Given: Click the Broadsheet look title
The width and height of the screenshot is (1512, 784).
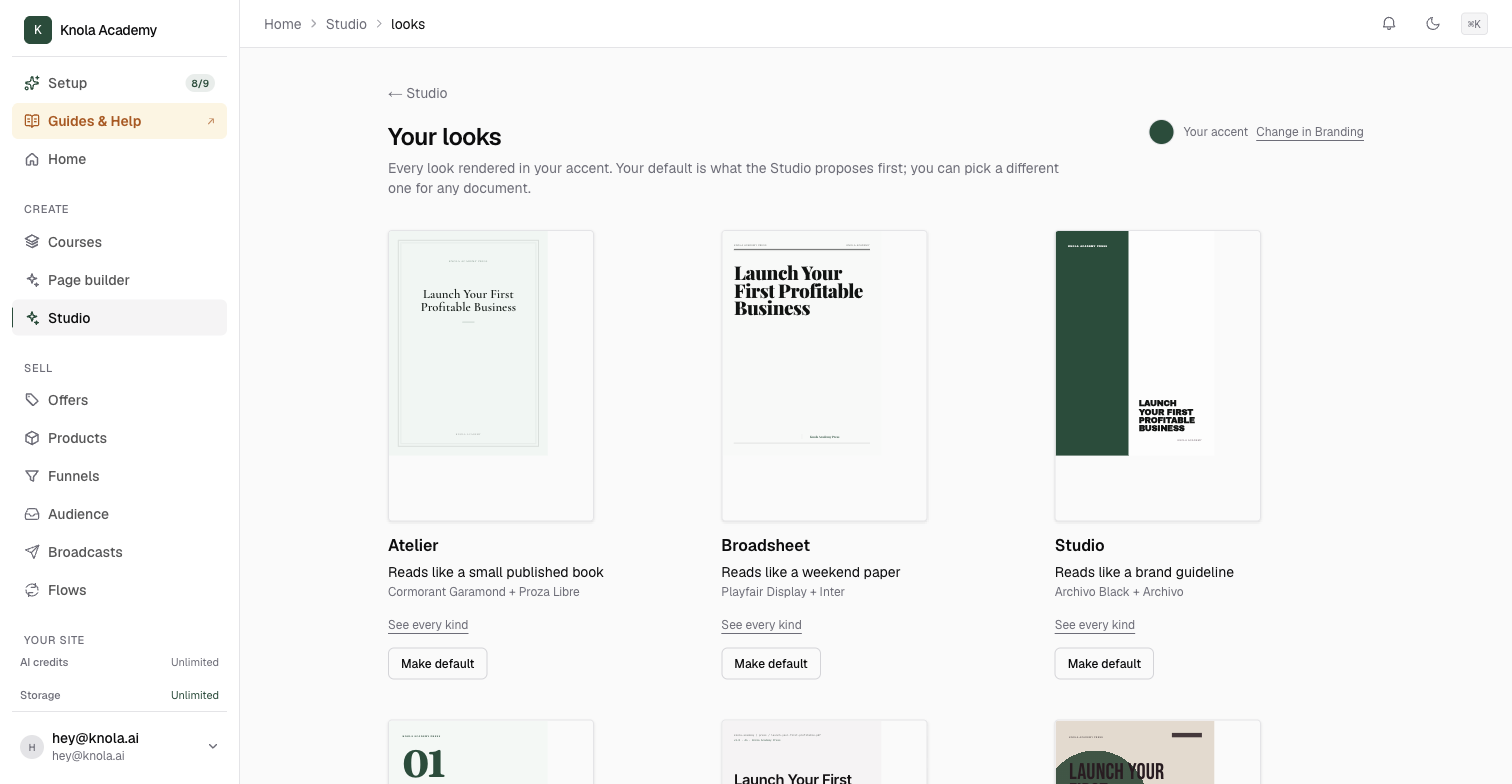Looking at the screenshot, I should (x=765, y=545).
